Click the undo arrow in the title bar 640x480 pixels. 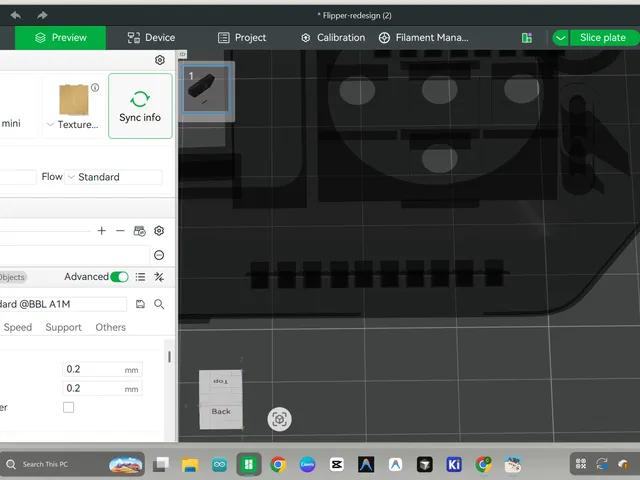click(16, 16)
